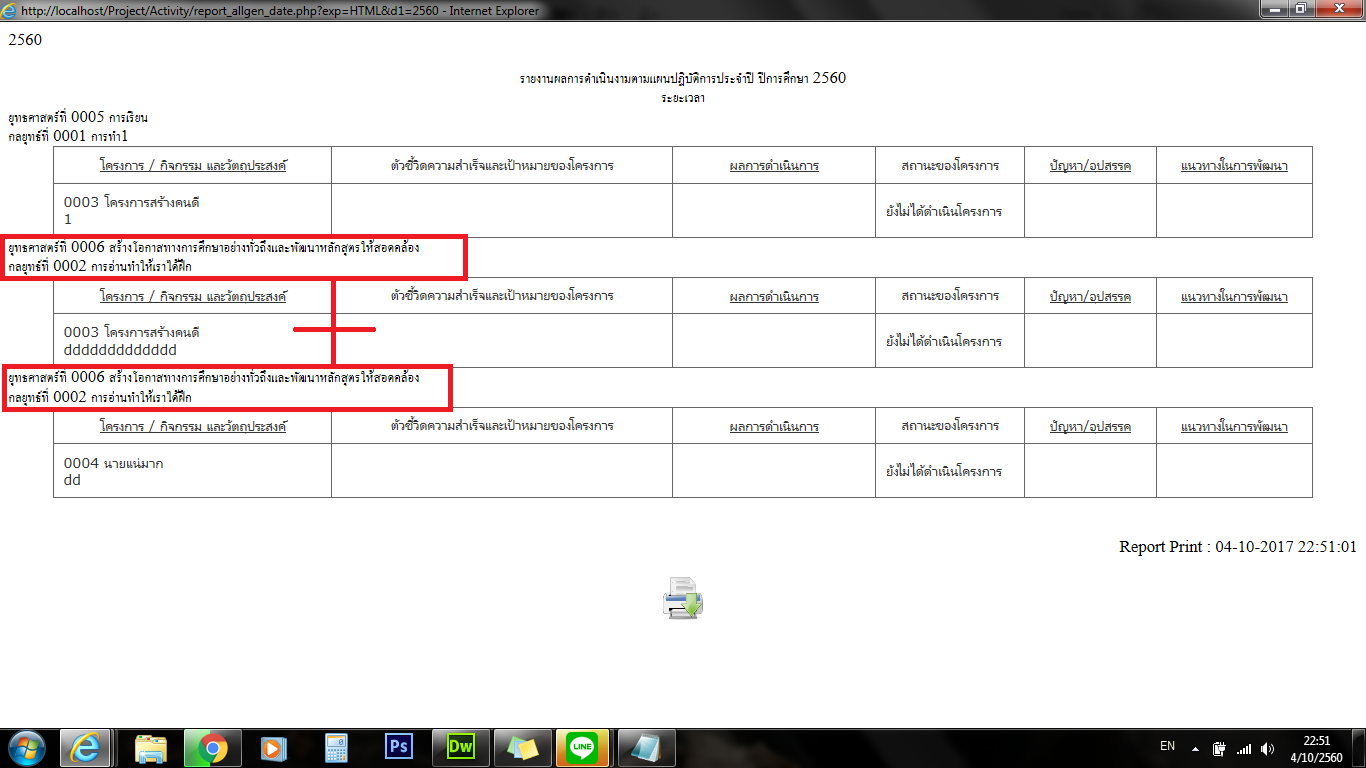Click the EN language indicator in the tray
The width and height of the screenshot is (1366, 768).
[1167, 746]
